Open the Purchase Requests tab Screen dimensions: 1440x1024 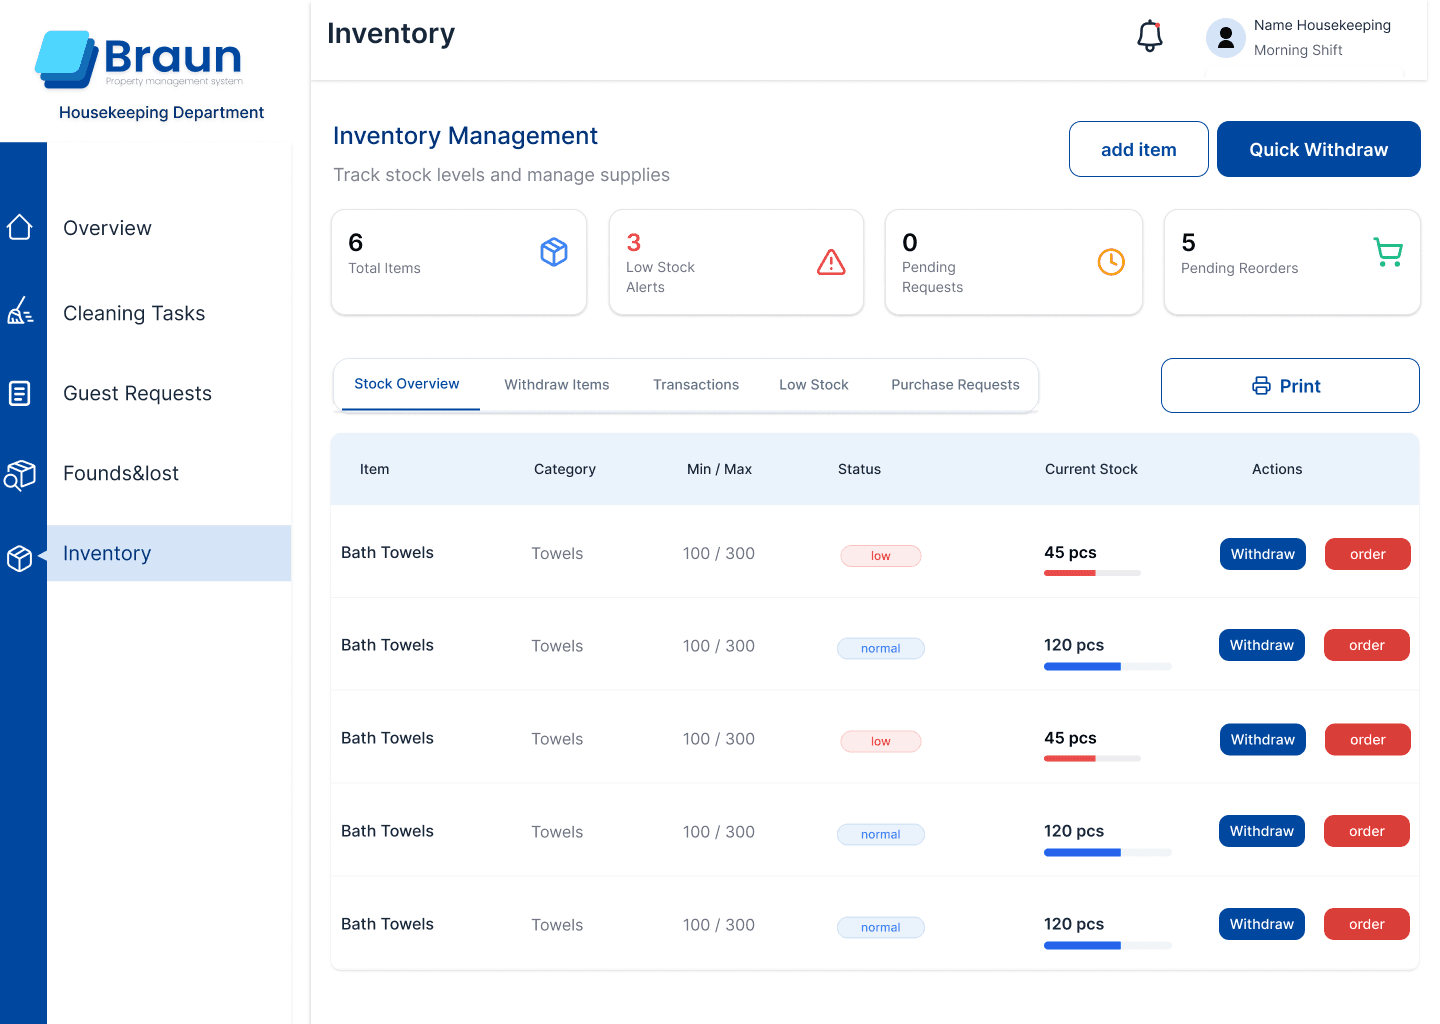tap(955, 385)
